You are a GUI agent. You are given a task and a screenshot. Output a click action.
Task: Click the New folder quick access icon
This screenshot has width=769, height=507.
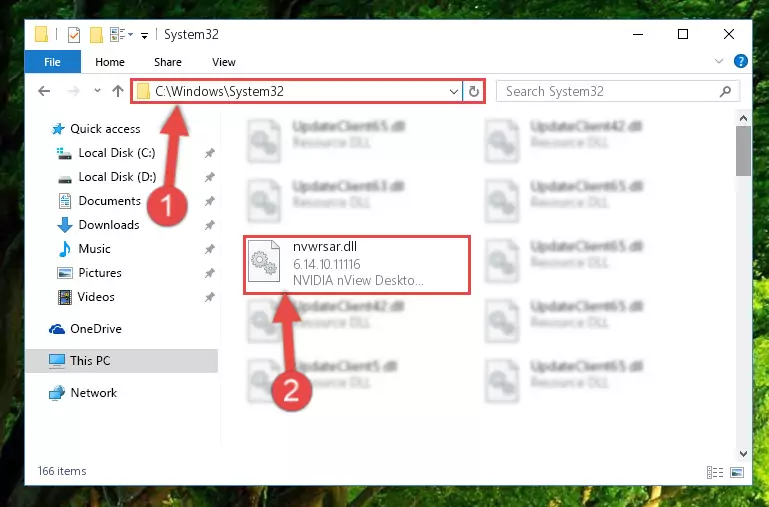[96, 35]
